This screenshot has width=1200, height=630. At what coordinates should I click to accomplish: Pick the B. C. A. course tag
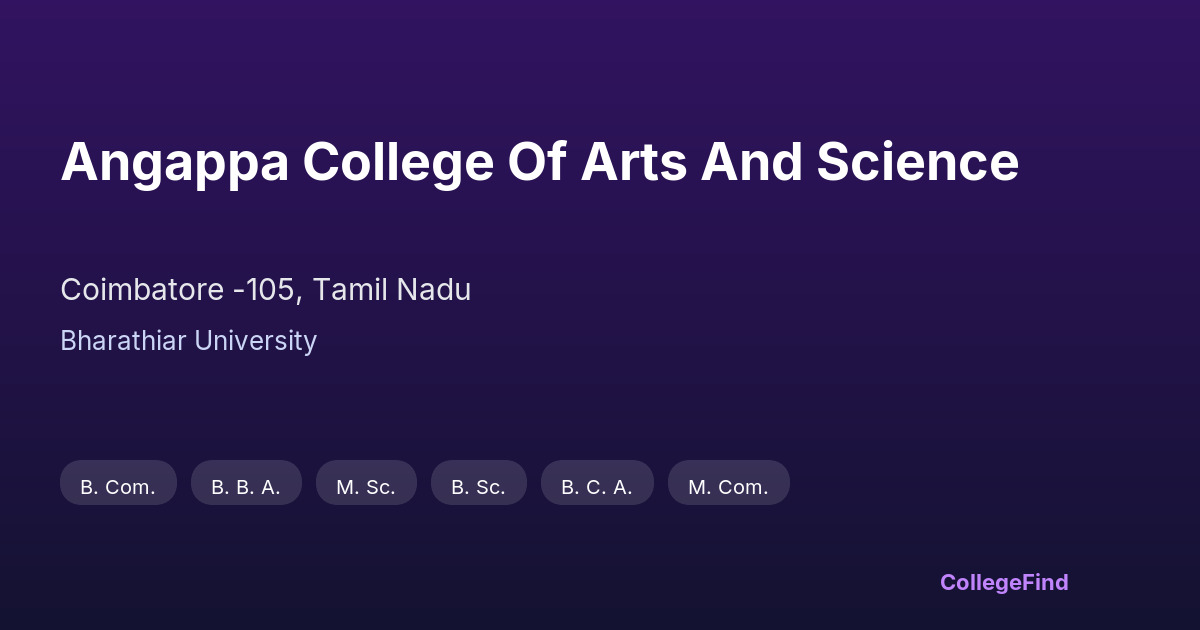pos(597,487)
